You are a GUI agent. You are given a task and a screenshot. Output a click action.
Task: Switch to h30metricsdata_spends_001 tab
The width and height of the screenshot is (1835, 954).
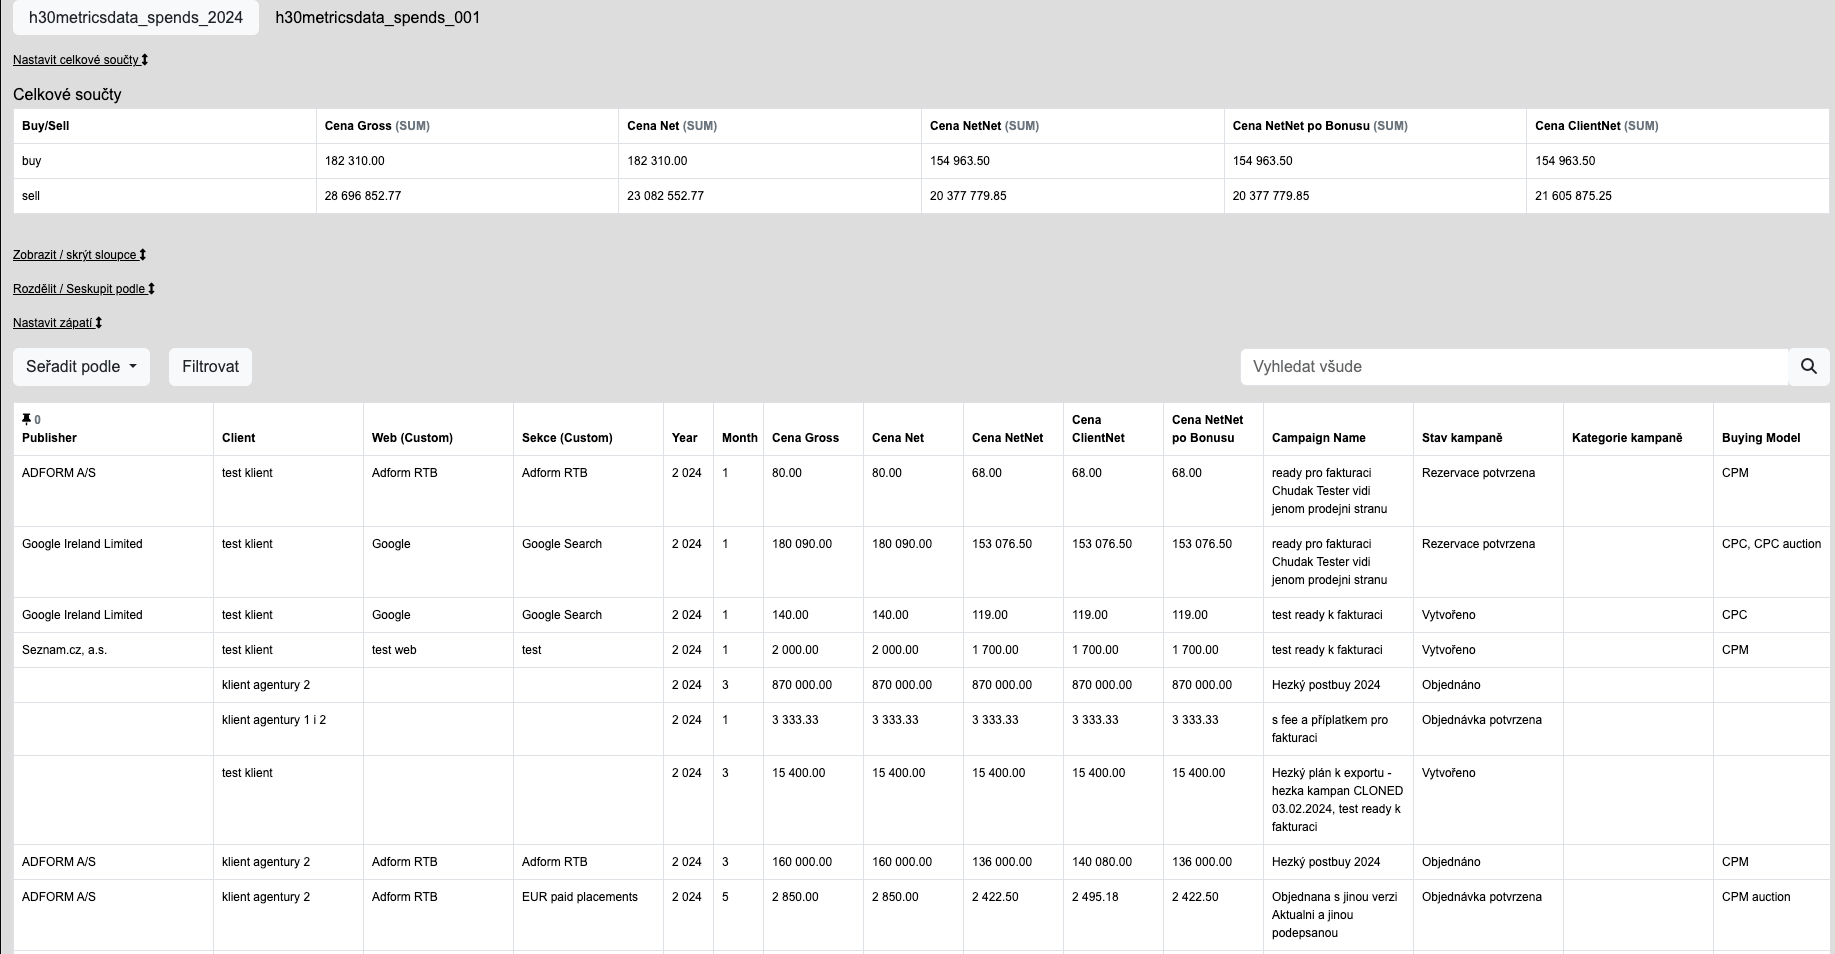click(x=377, y=18)
